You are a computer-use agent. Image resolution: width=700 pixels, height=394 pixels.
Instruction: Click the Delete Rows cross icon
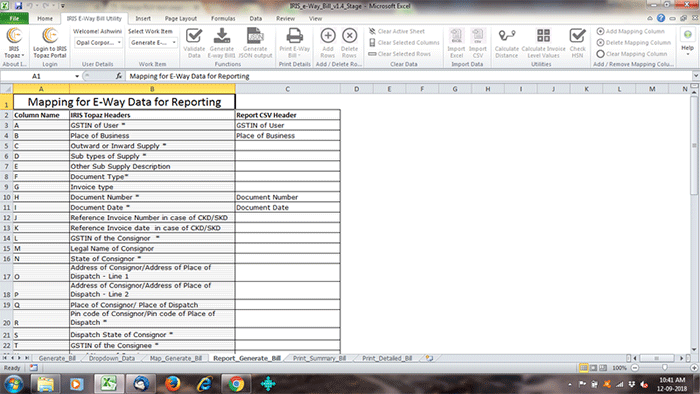(349, 36)
